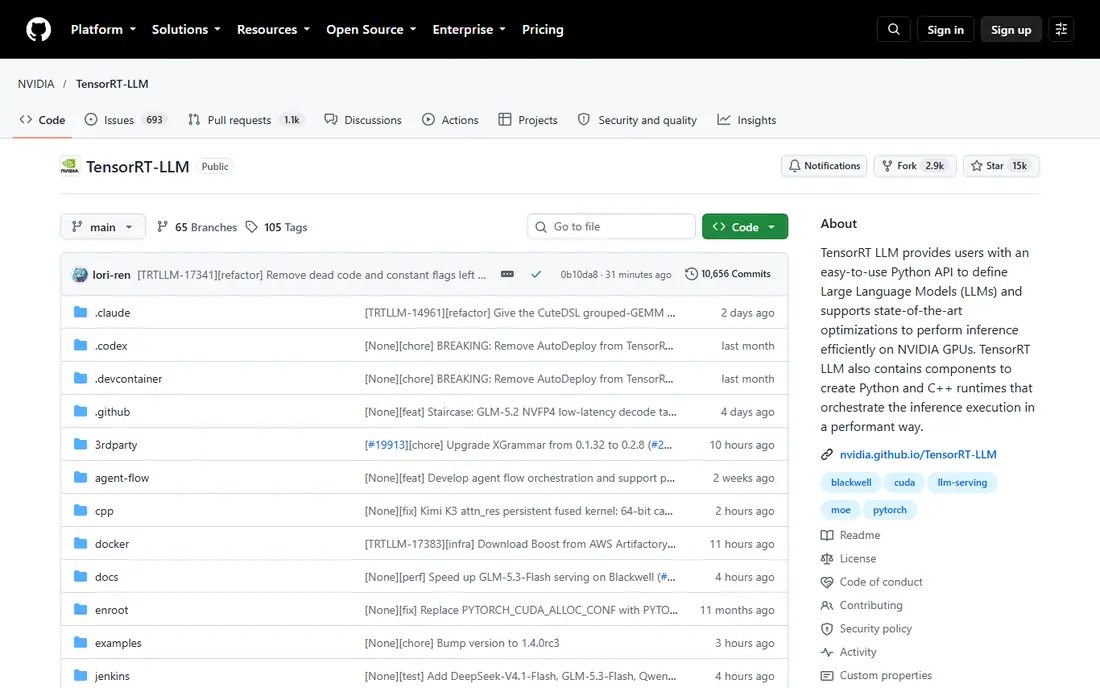Viewport: 1100px width, 688px height.
Task: Click the link icon beside nvidia.github.io URL
Action: pyautogui.click(x=827, y=454)
